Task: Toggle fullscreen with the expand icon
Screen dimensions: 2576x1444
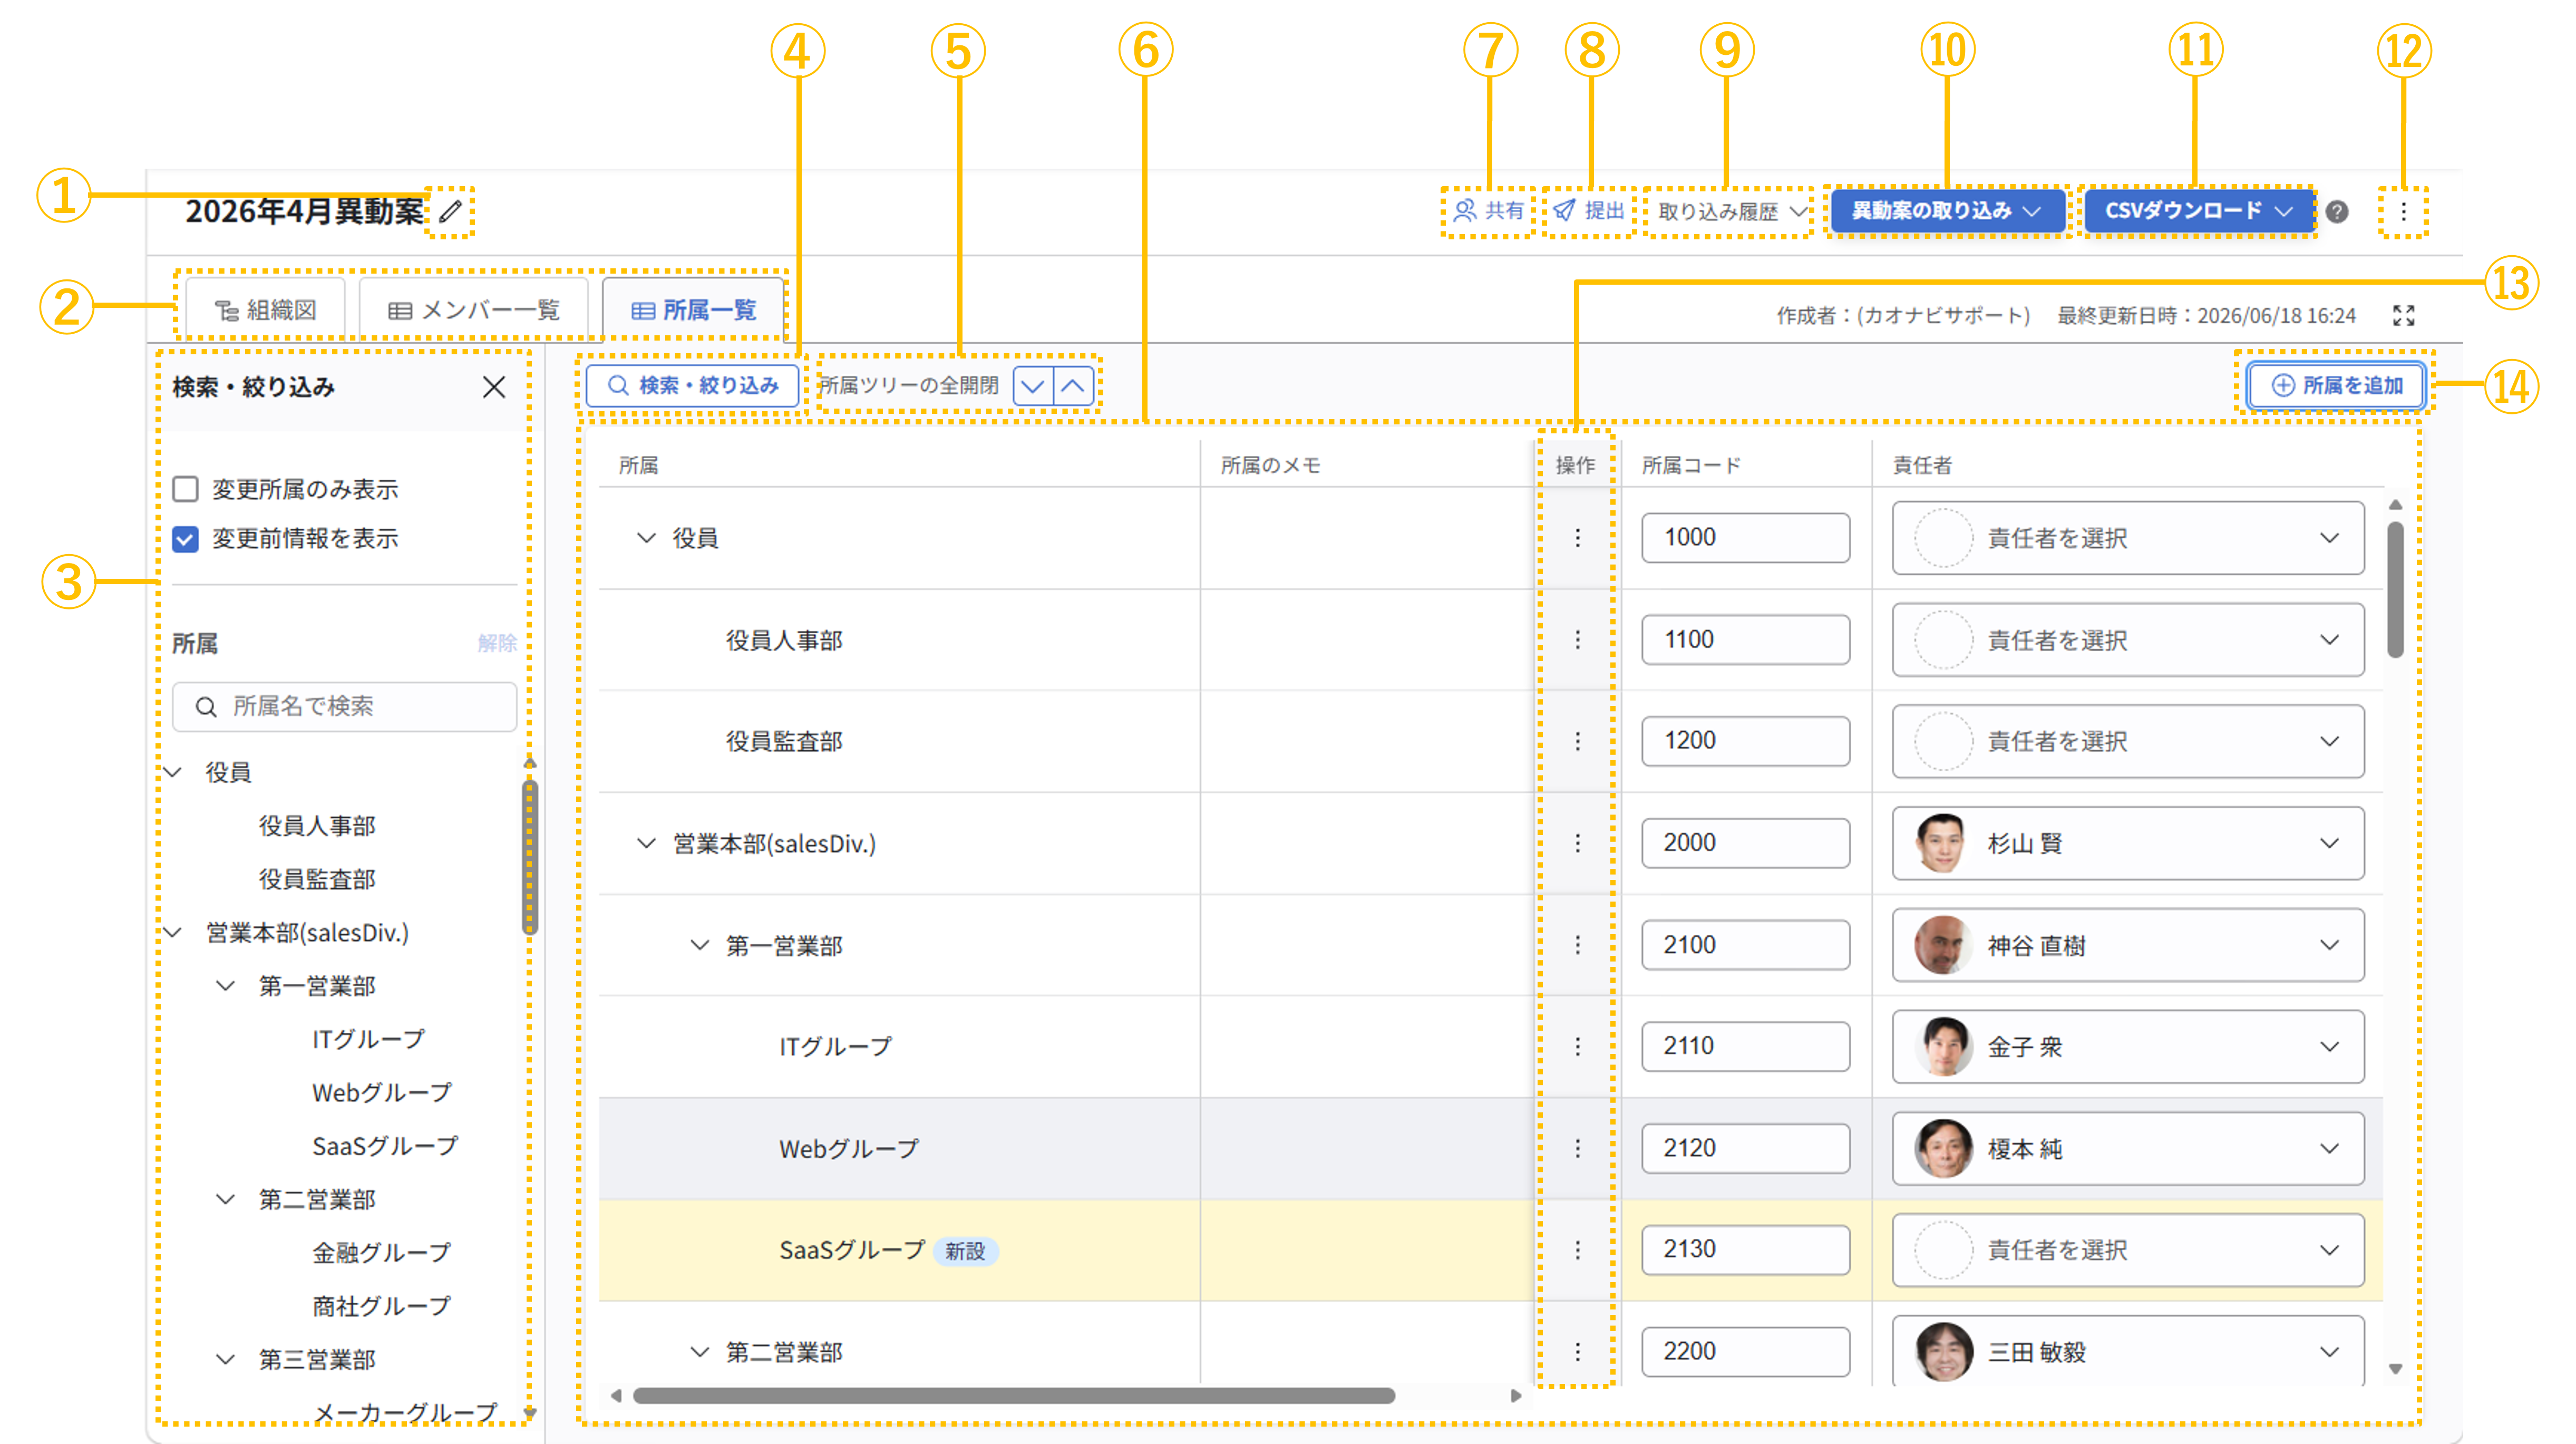Action: tap(2403, 315)
